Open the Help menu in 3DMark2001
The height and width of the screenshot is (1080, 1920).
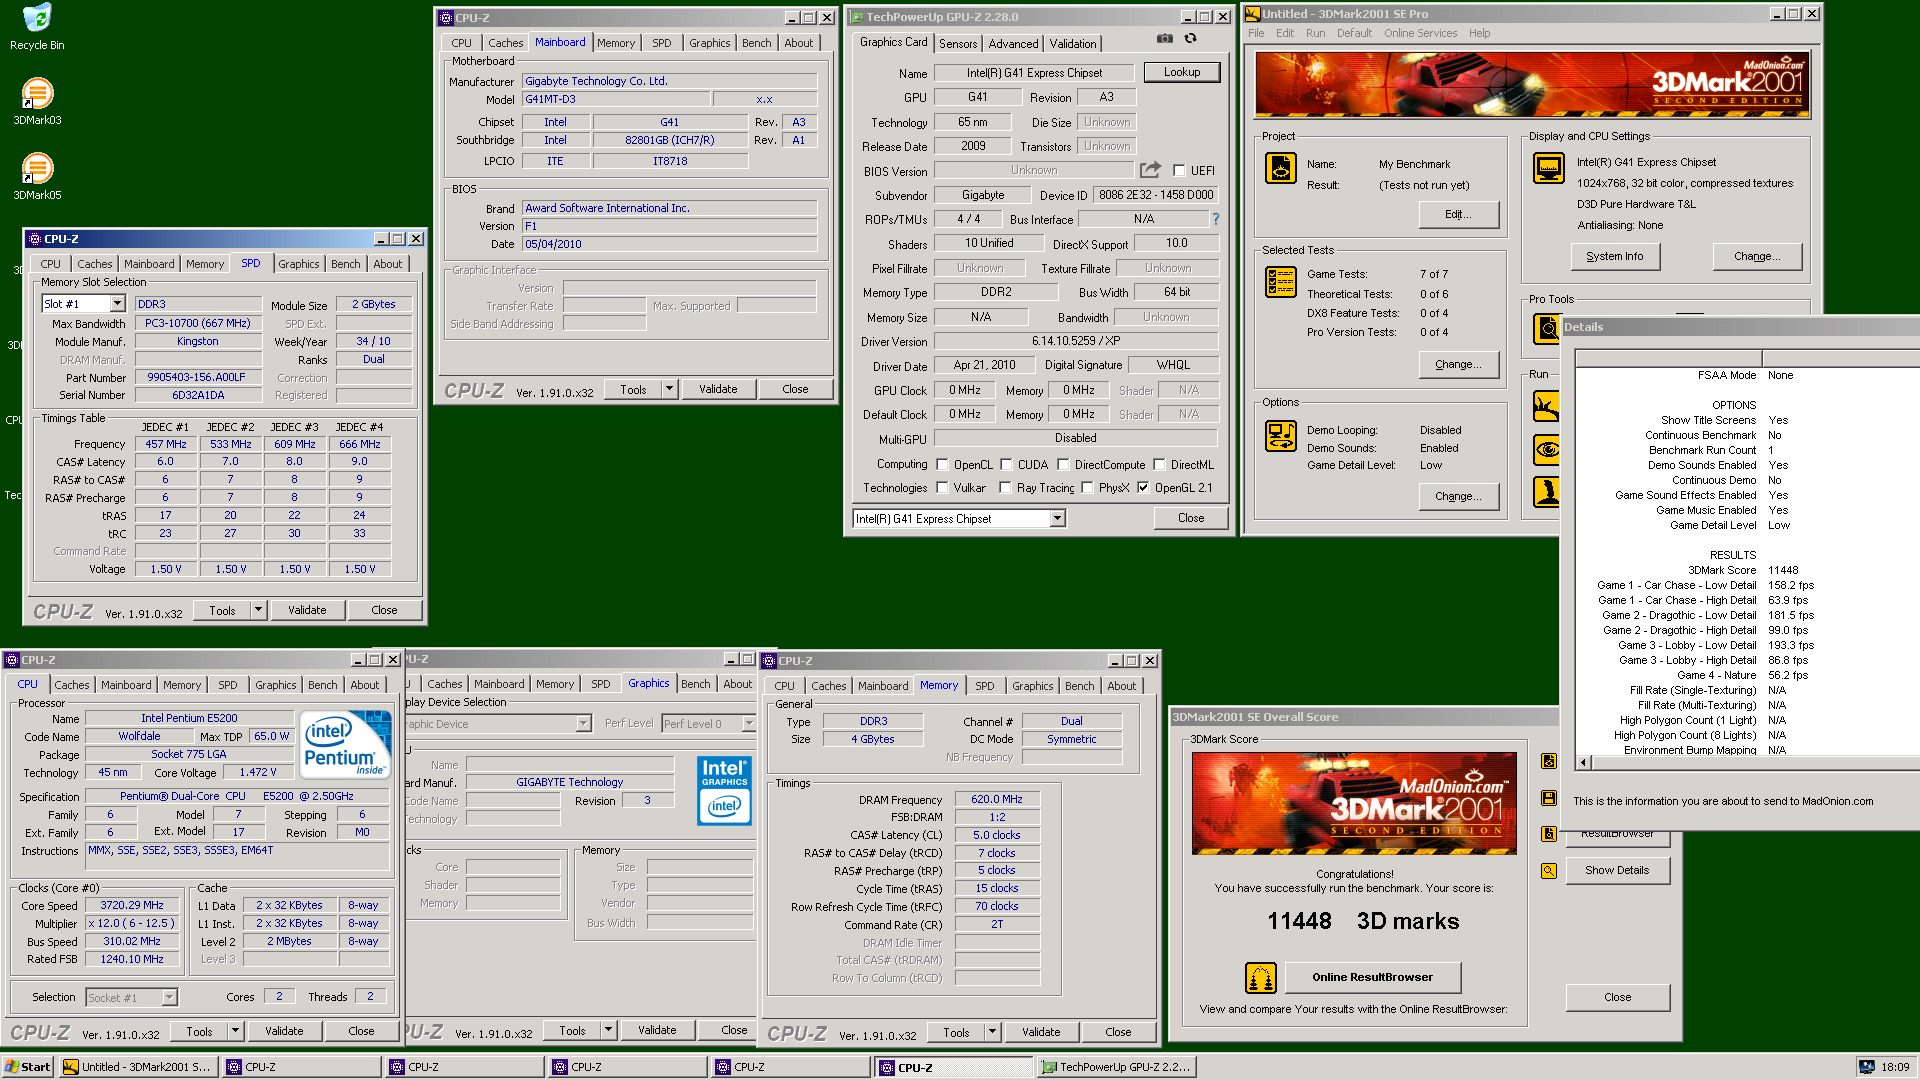pyautogui.click(x=1479, y=33)
